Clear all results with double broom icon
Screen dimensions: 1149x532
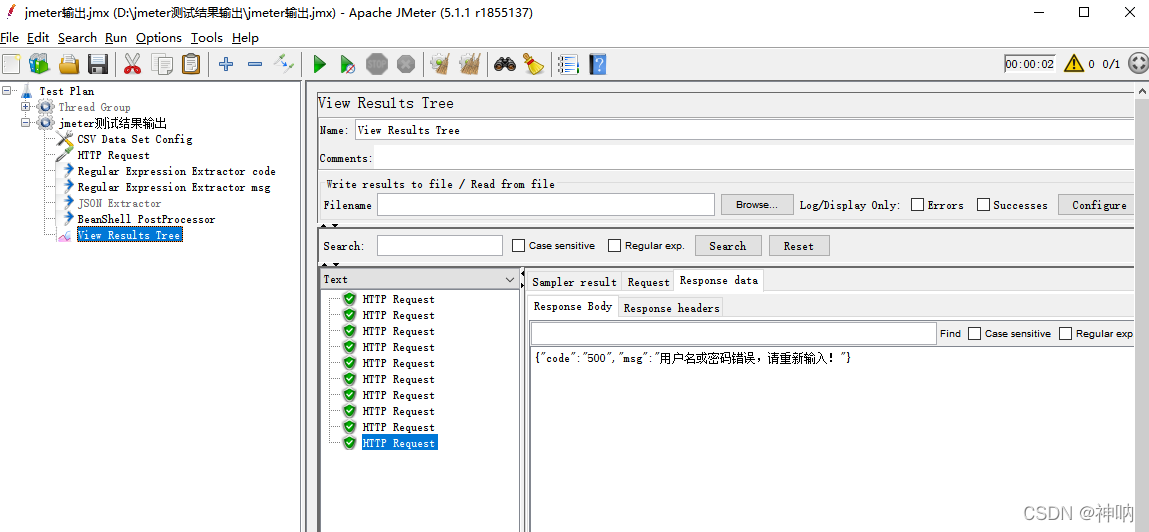470,64
